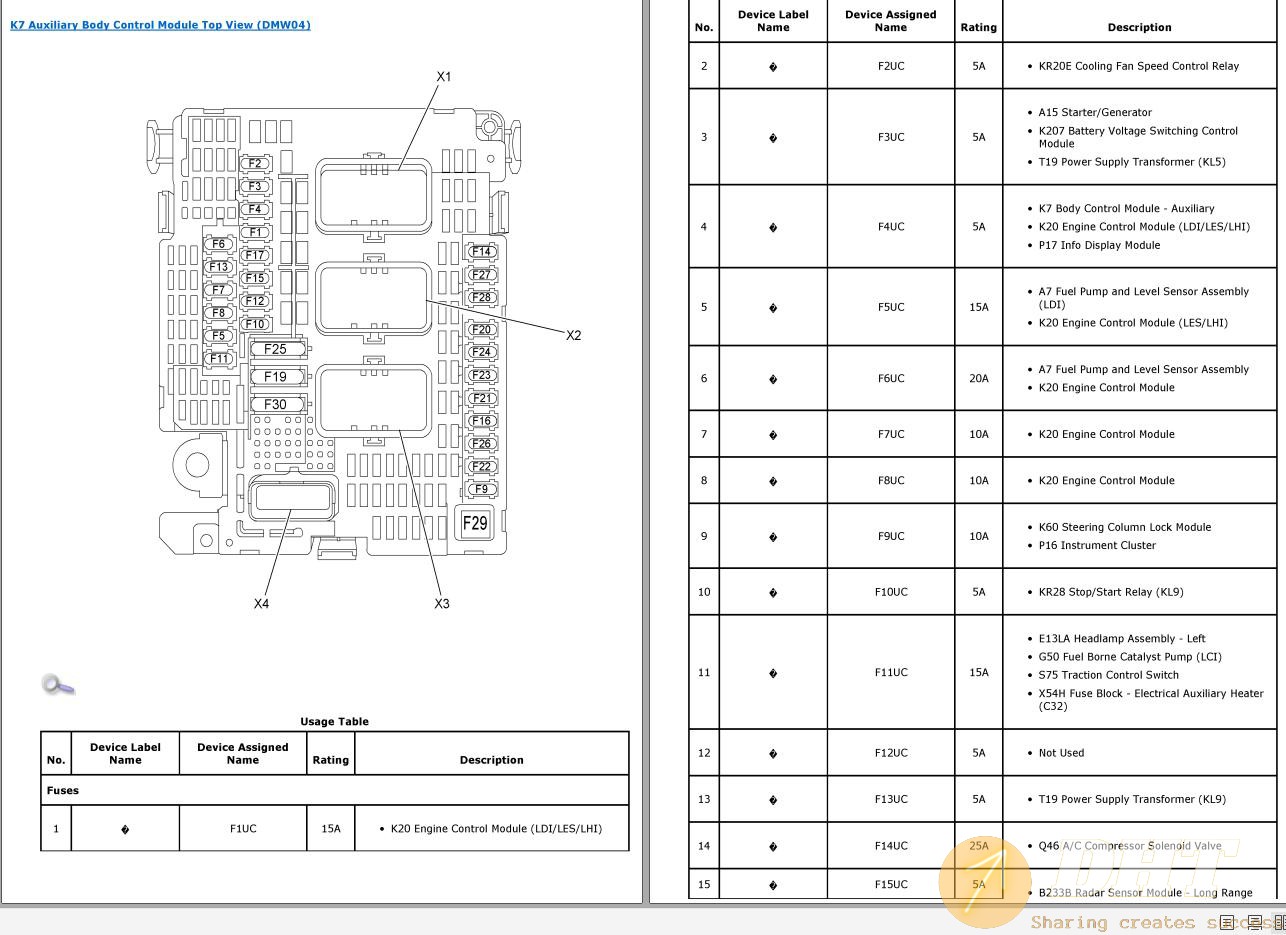Click 'E13LA Headlamp Assembly - Left' text
Image resolution: width=1286 pixels, height=935 pixels.
click(x=1122, y=638)
